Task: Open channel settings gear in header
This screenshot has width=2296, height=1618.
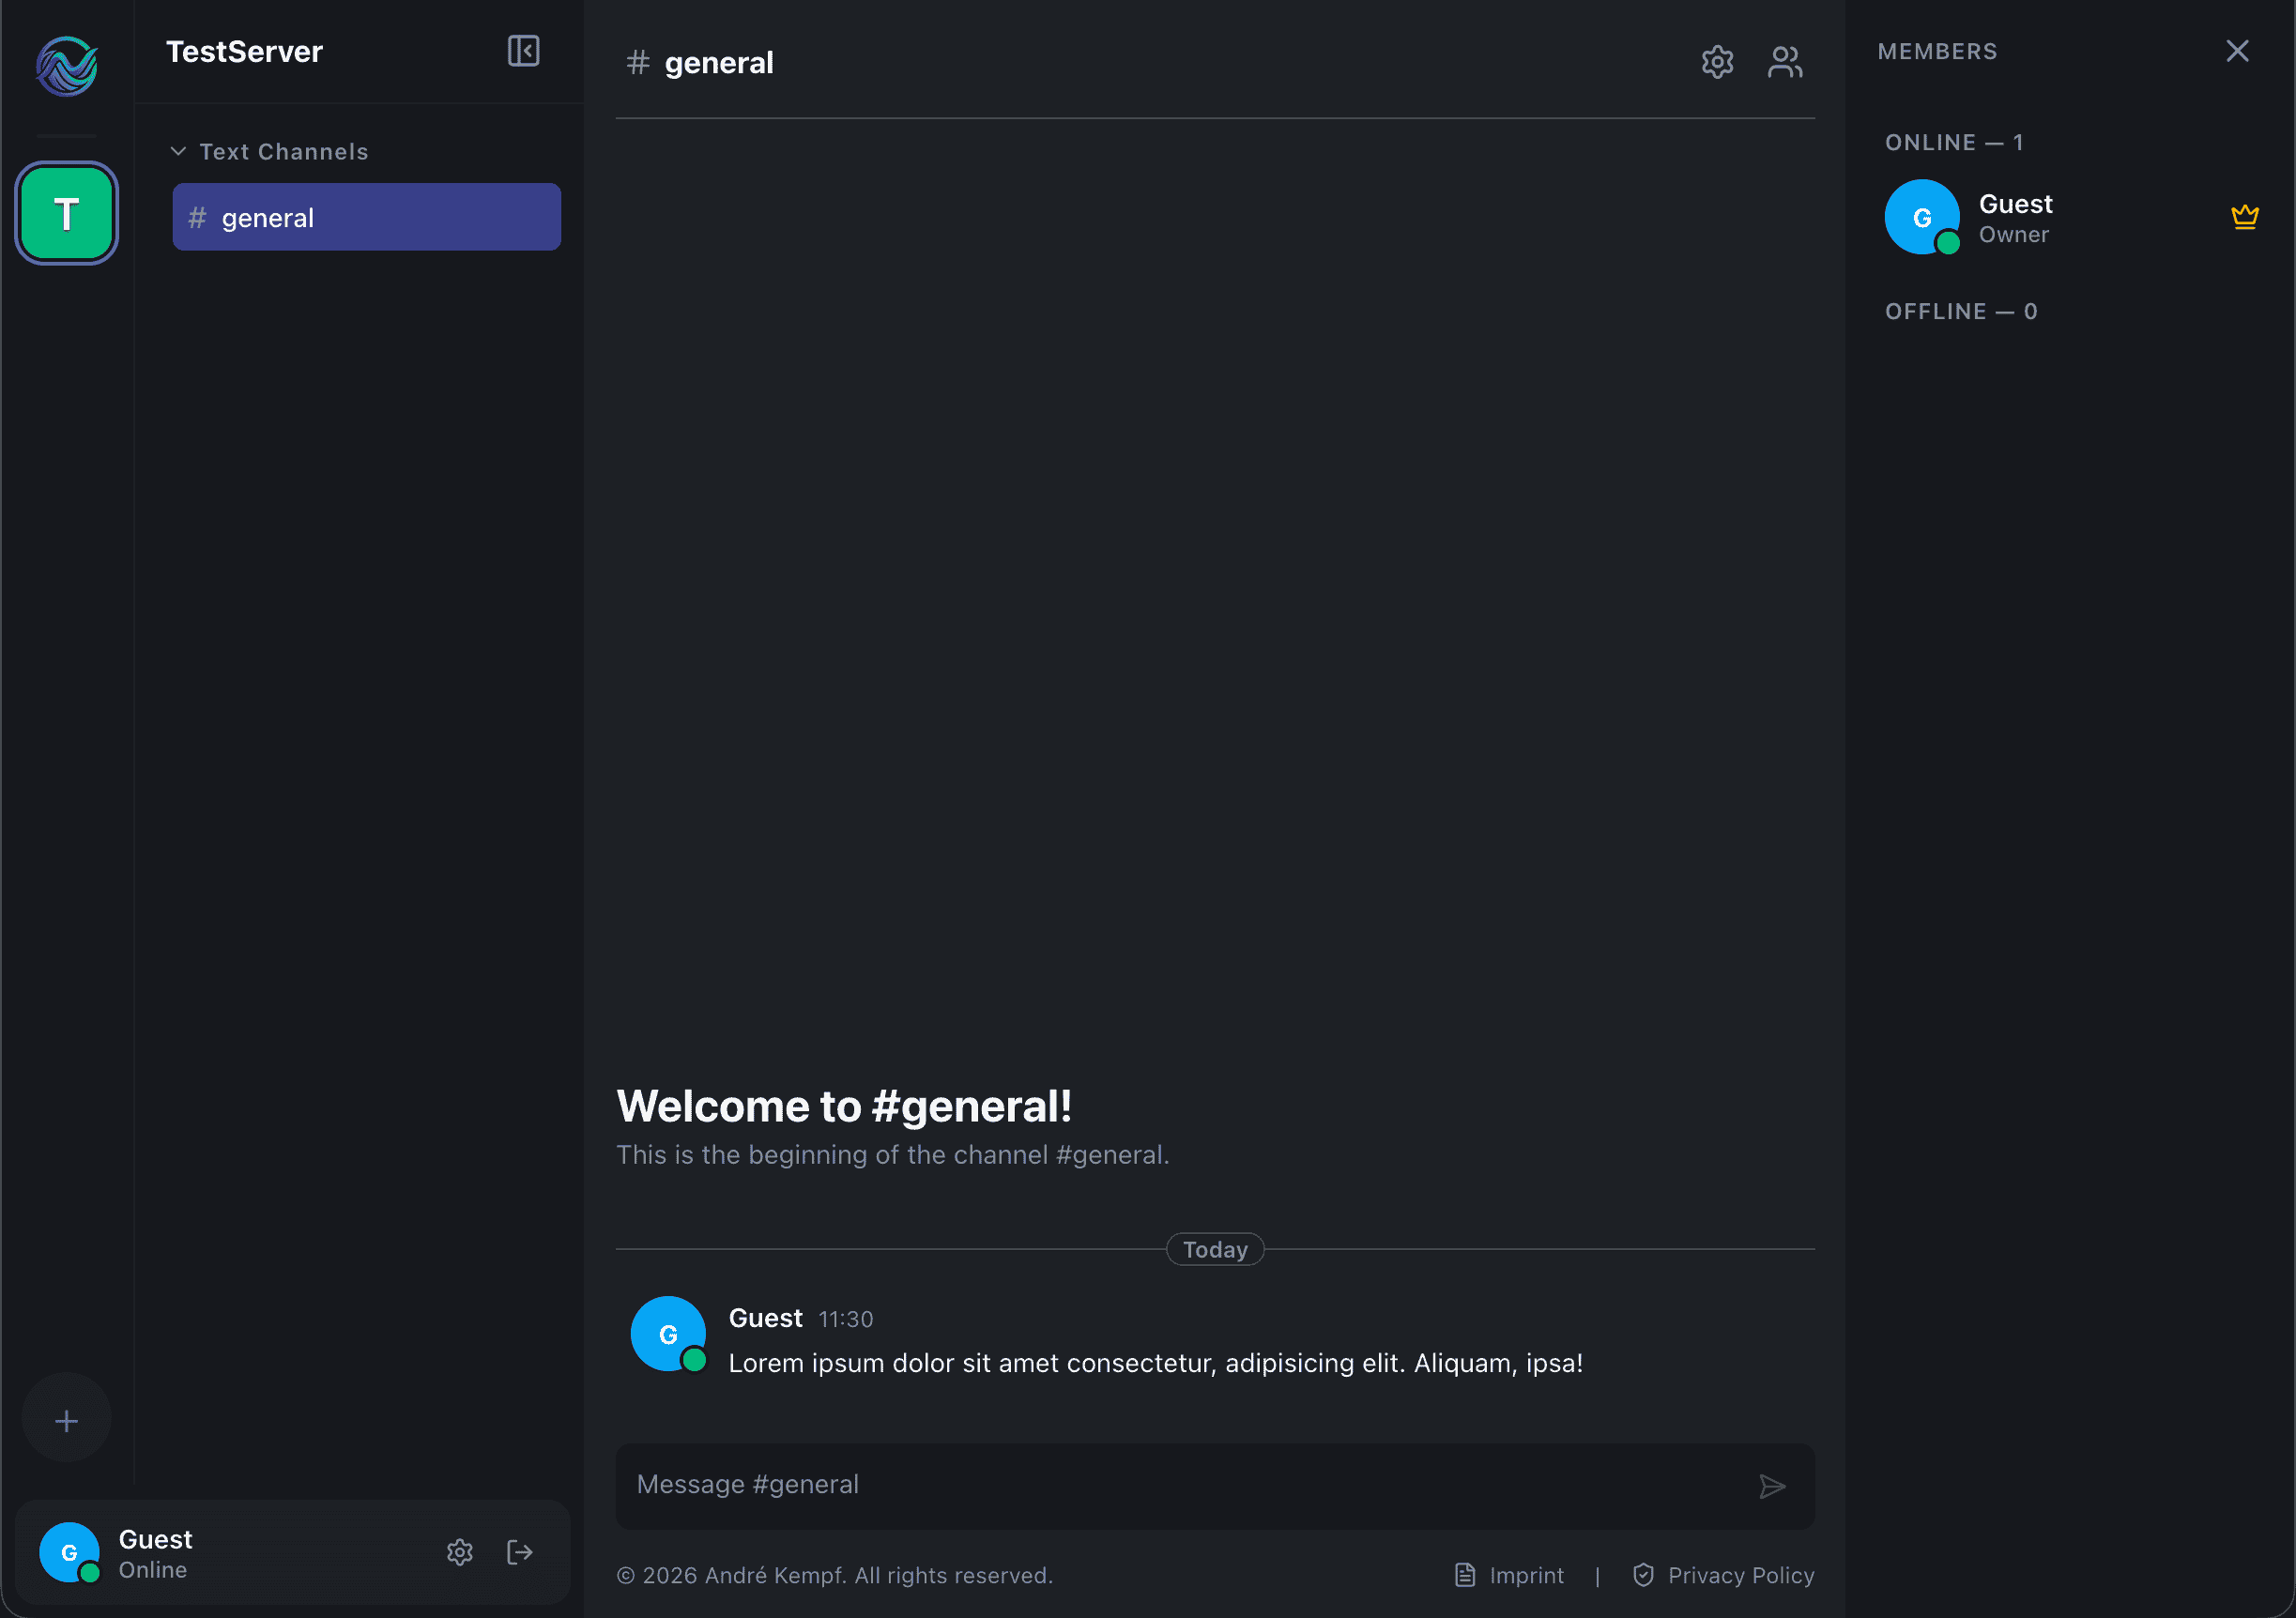Action: pos(1717,62)
